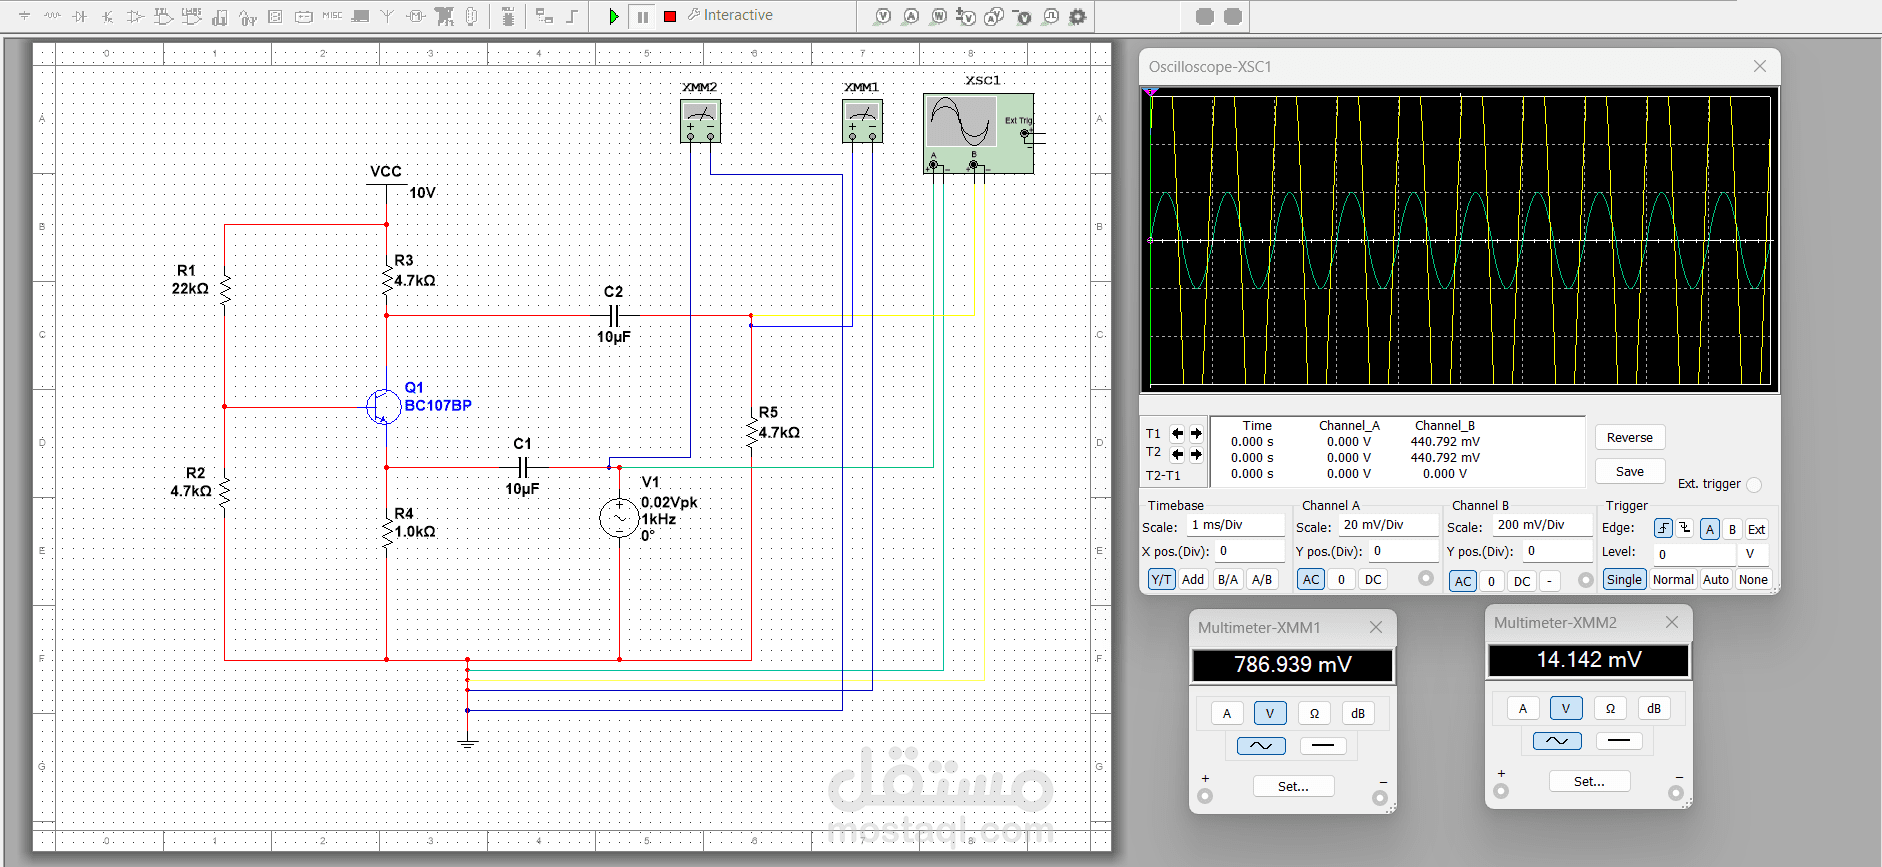Stop simulation using red square button
The height and width of the screenshot is (867, 1882).
click(x=670, y=16)
